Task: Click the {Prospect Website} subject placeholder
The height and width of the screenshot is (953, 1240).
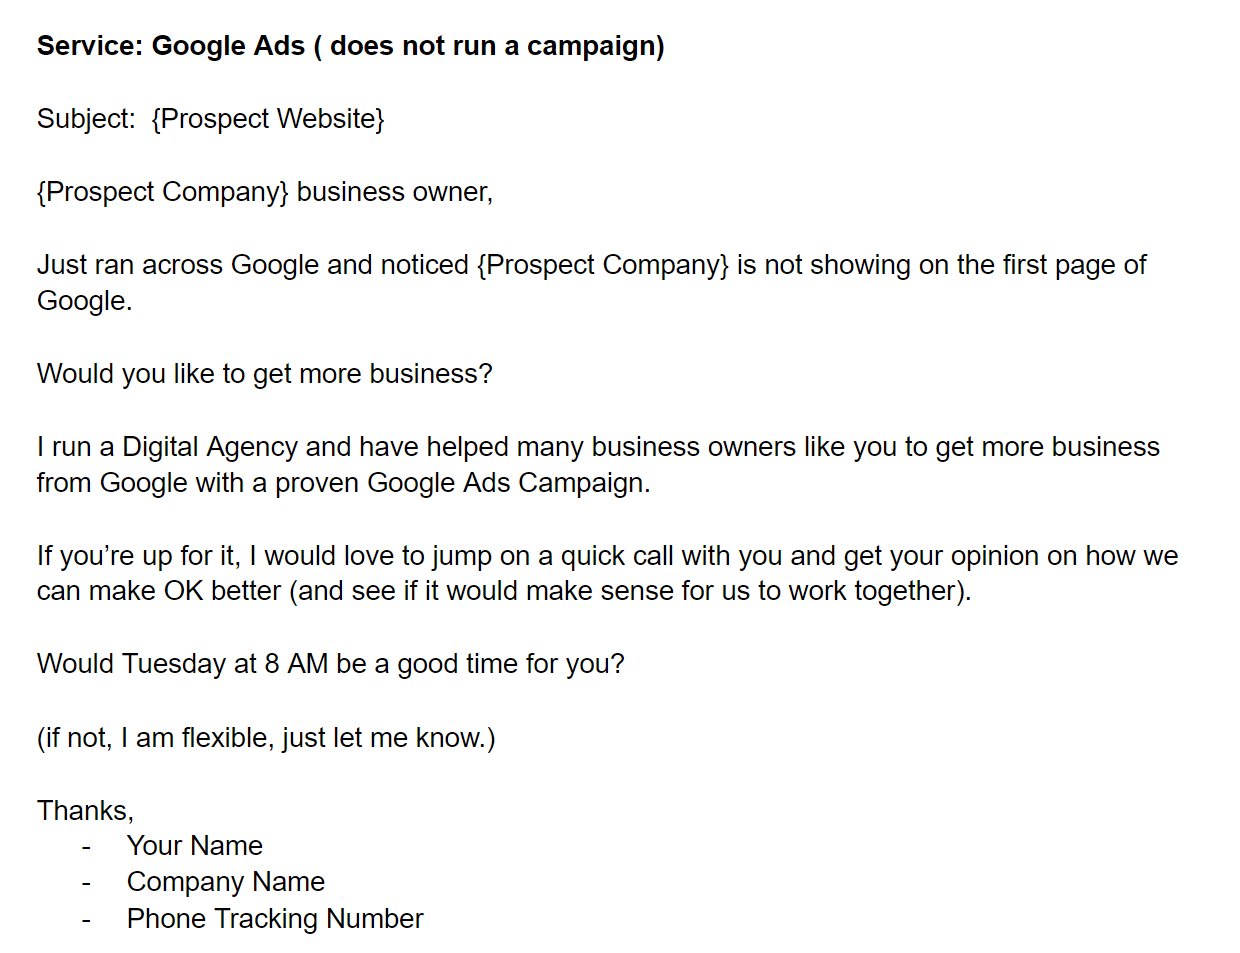Action: (x=267, y=119)
